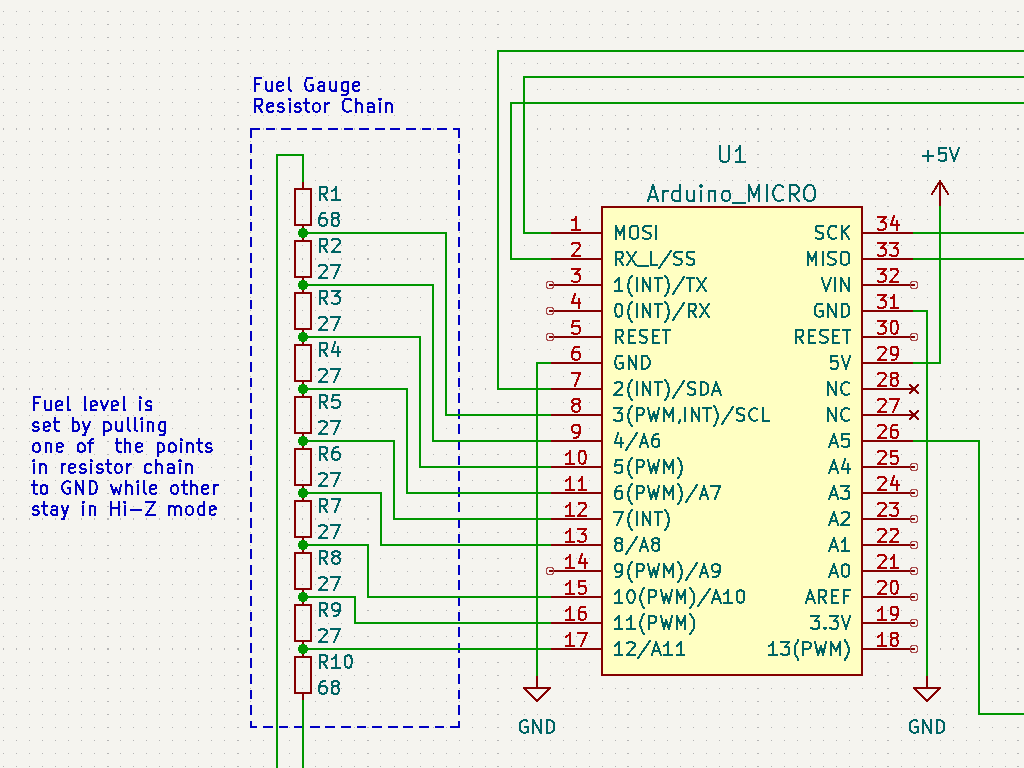Click the R6 reference label
This screenshot has height=768, width=1024.
point(329,454)
